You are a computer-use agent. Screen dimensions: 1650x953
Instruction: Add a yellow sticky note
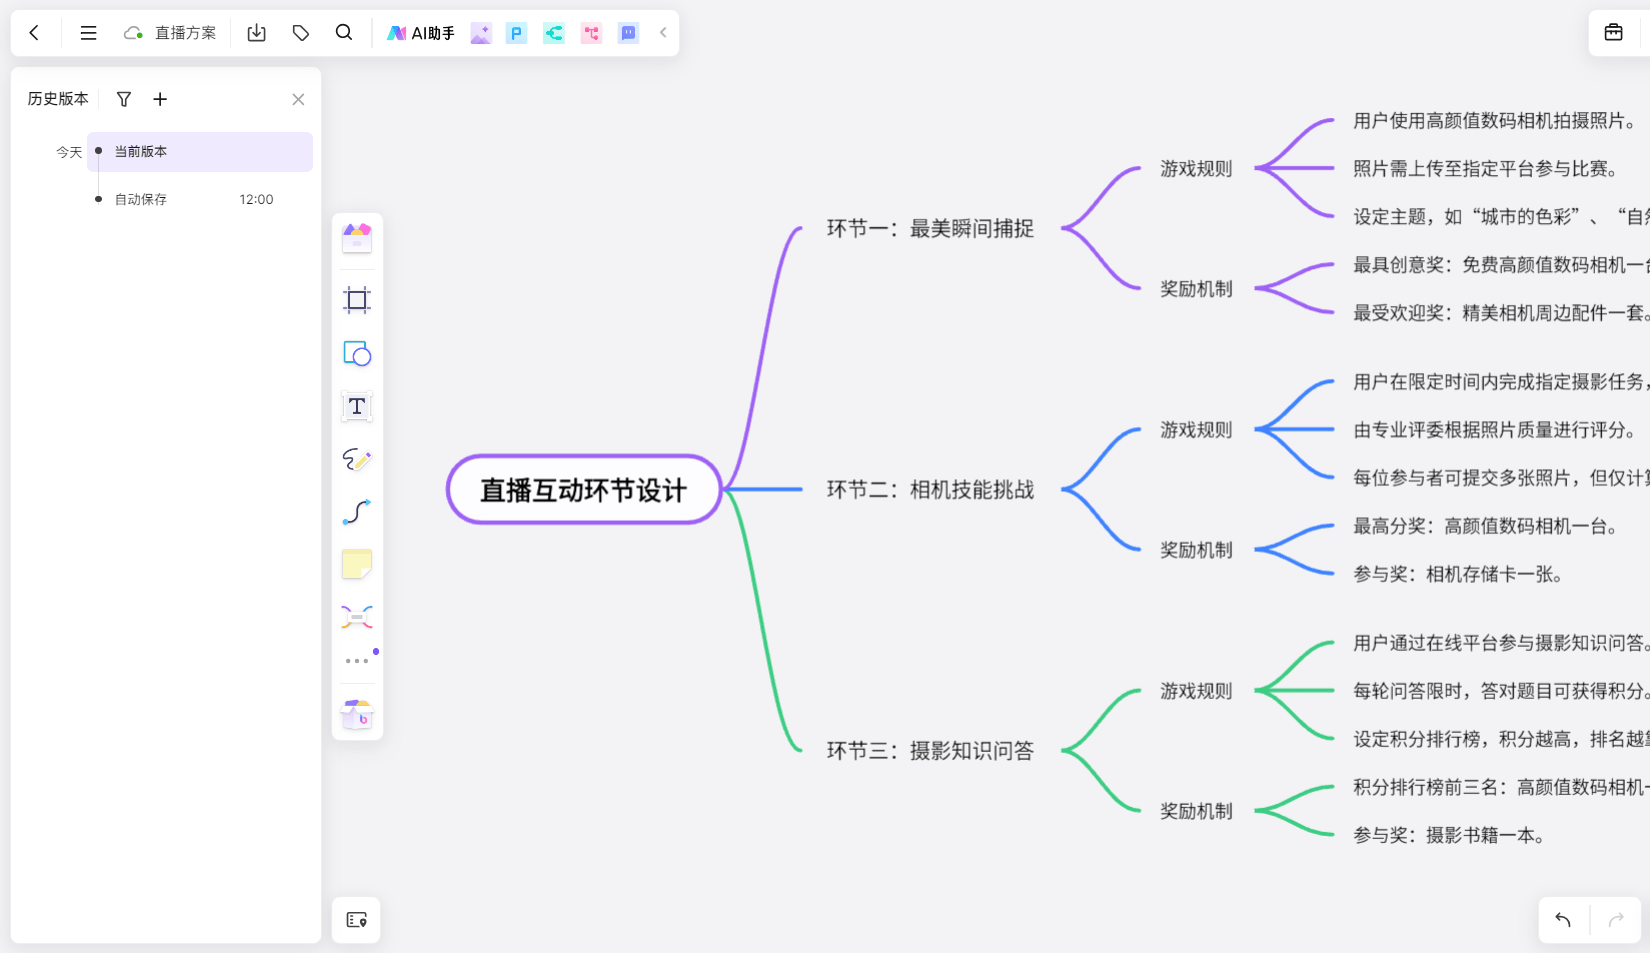[357, 564]
